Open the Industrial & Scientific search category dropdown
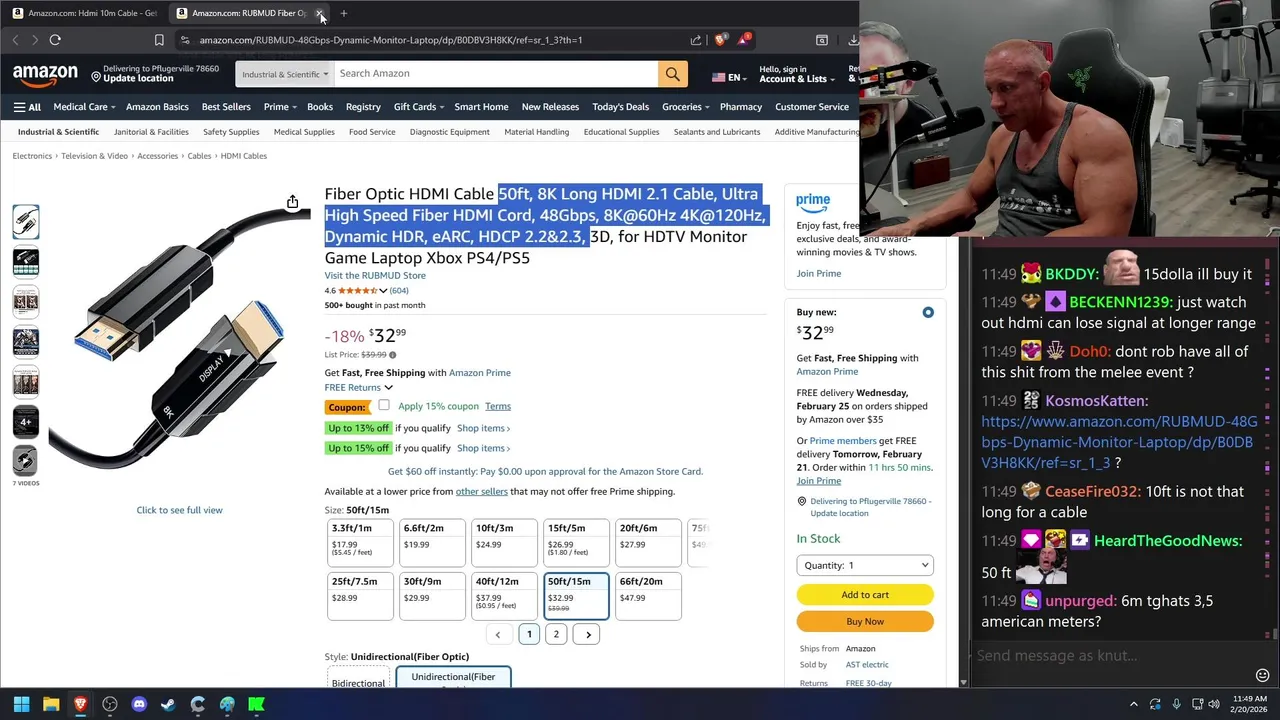This screenshot has height=720, width=1280. [284, 74]
